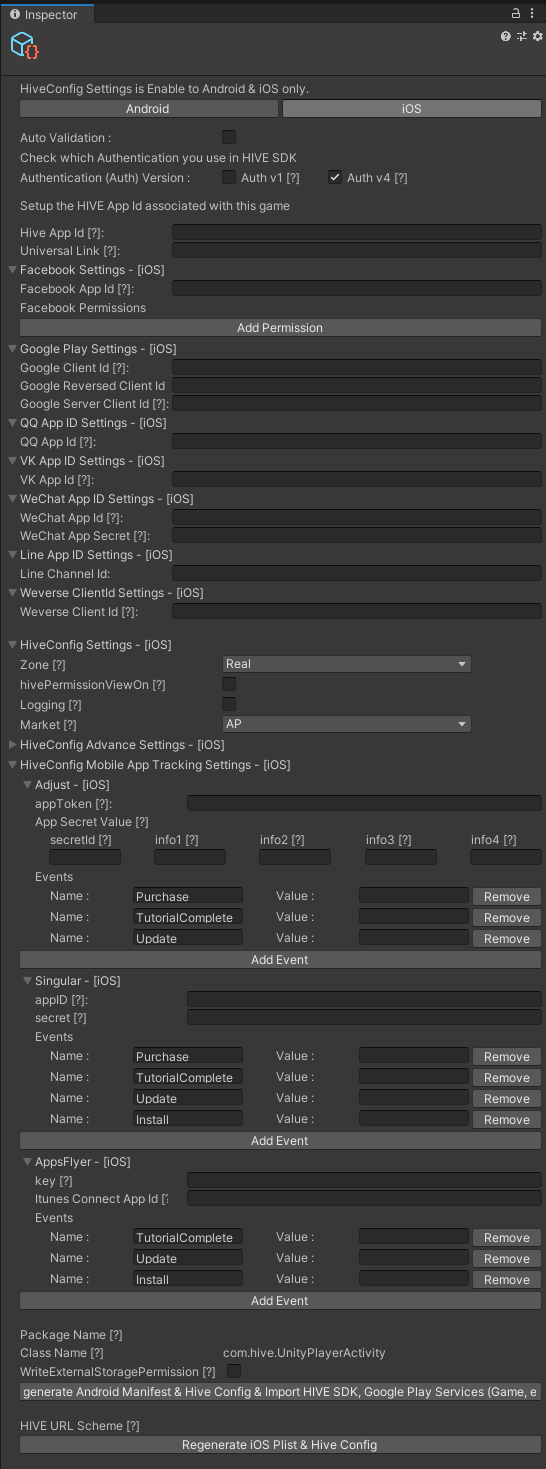546x1469 pixels.
Task: Enable the Logging checkbox
Action: point(229,704)
